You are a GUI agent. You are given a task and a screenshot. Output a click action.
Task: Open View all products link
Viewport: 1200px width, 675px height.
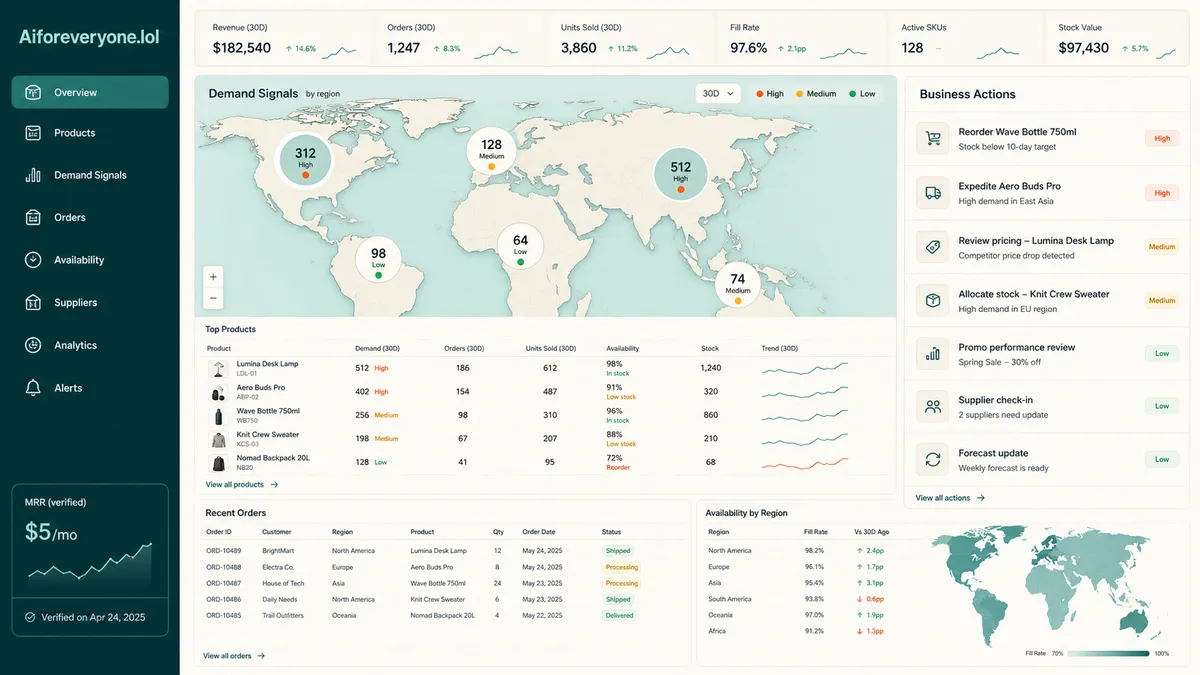pyautogui.click(x=242, y=484)
